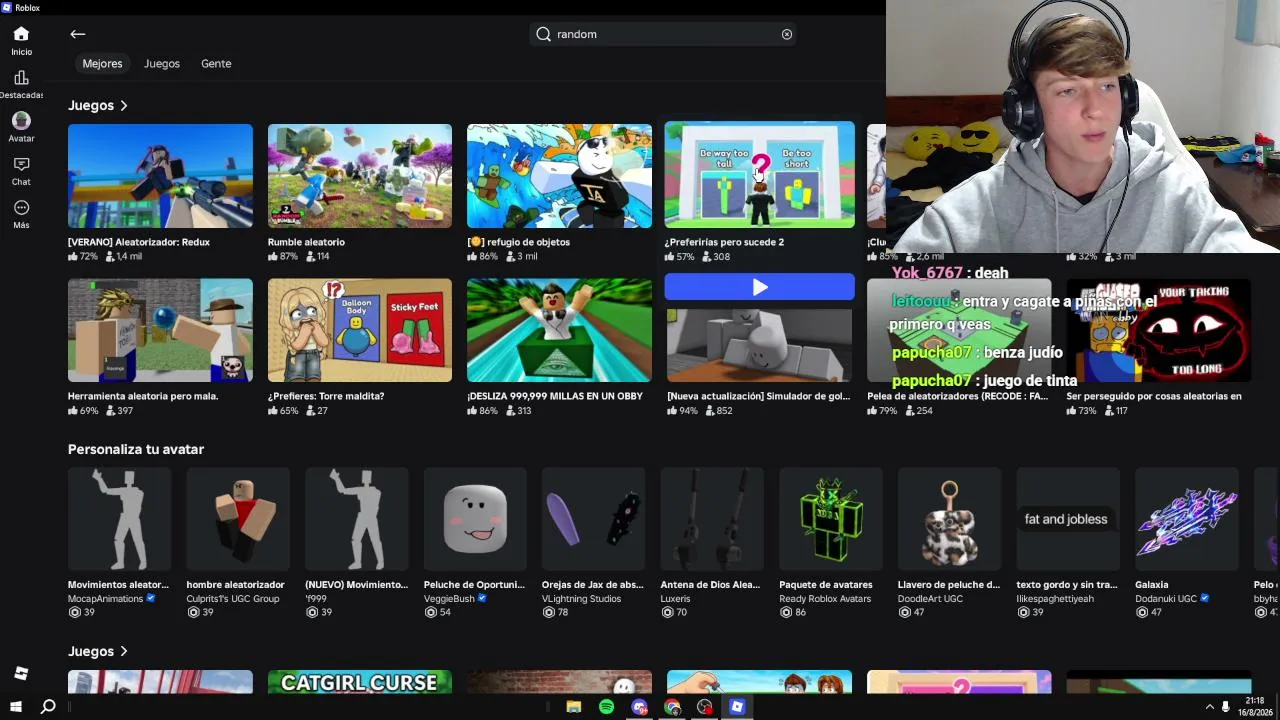Open the 'refugio de objetos' game thumbnail
This screenshot has width=1280, height=720.
point(559,176)
